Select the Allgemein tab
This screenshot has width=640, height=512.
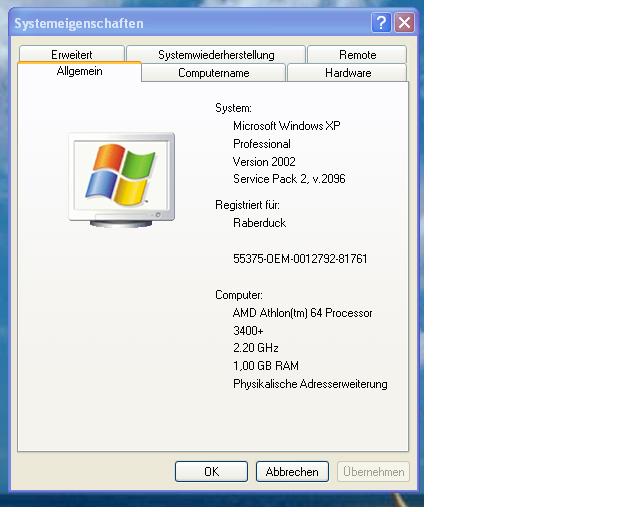80,71
